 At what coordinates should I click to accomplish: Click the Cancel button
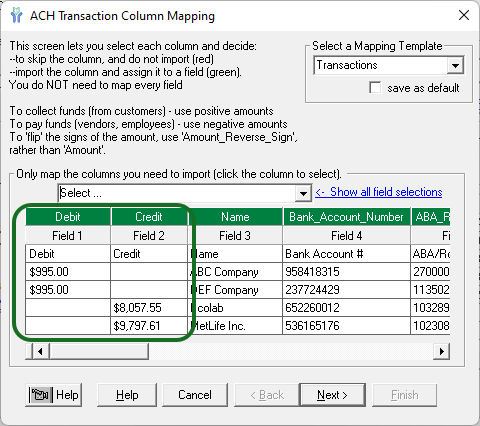(x=195, y=395)
